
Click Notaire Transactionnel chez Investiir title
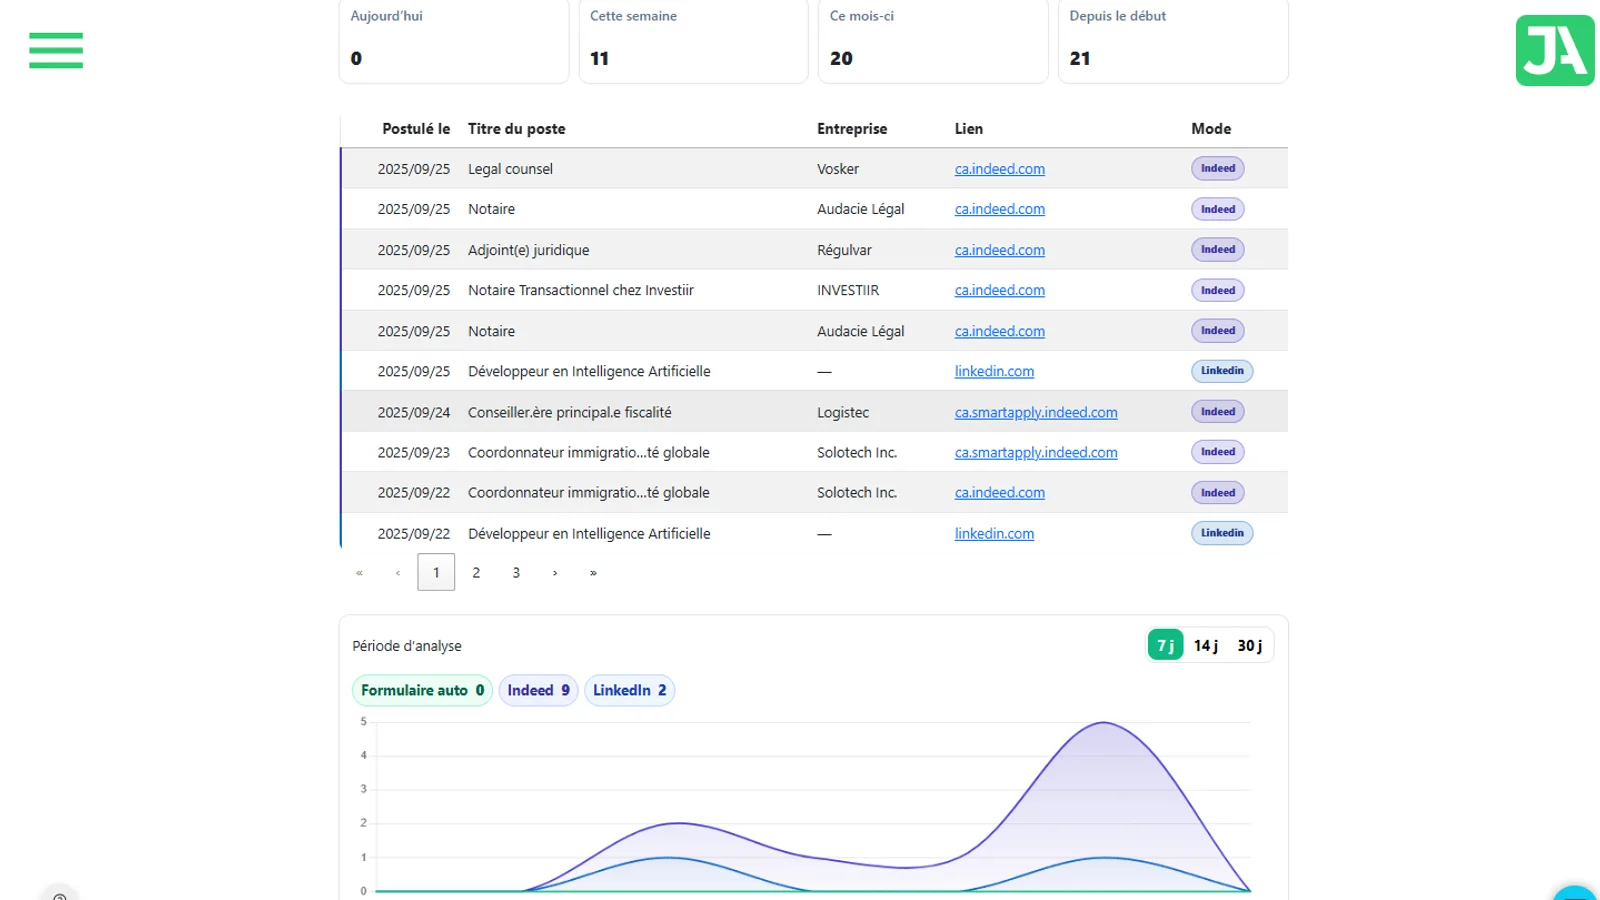click(581, 290)
